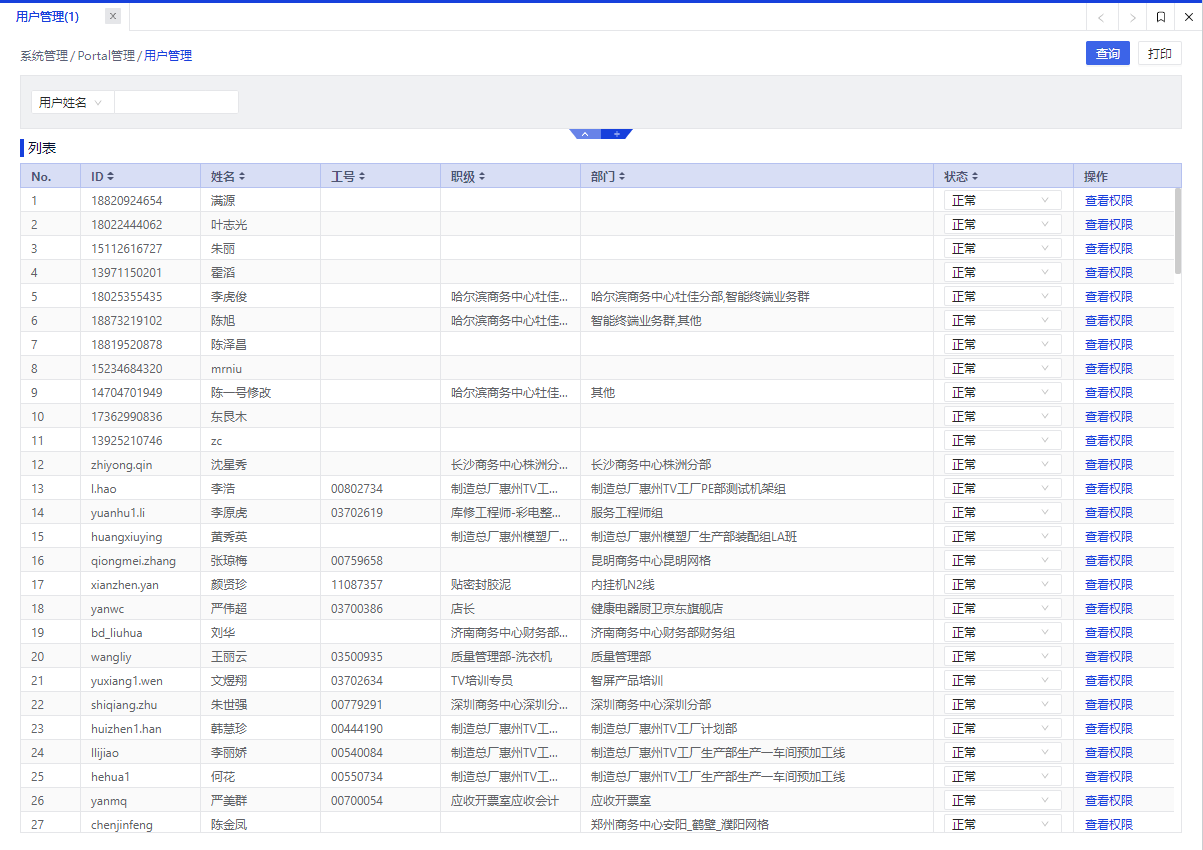Image resolution: width=1203 pixels, height=850 pixels.
Task: Click the 工号 column sort icon
Action: pos(362,177)
